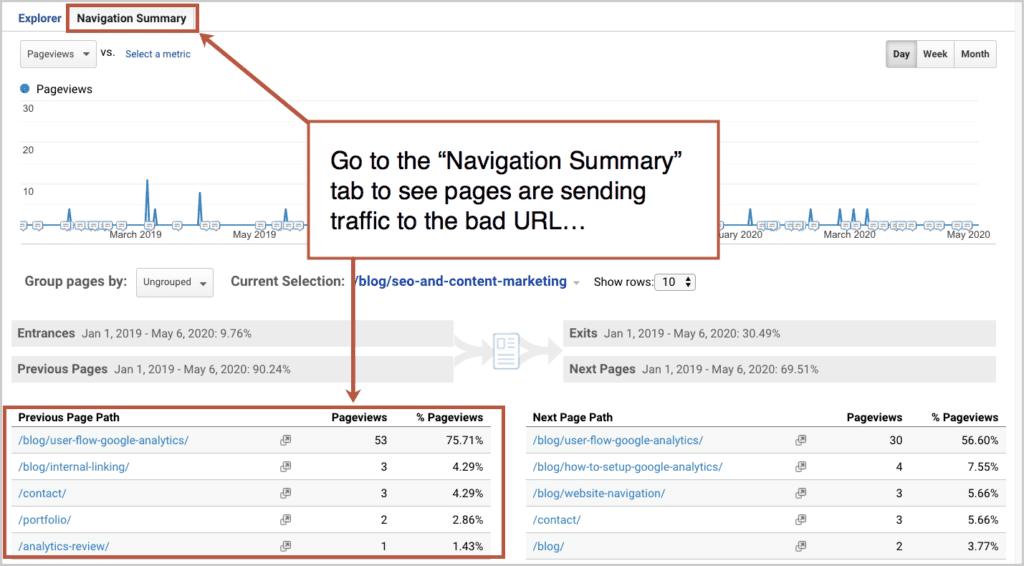Image resolution: width=1024 pixels, height=566 pixels.
Task: Open external link icon for previous /blog/user-flow-google-analytics/
Action: (x=285, y=441)
